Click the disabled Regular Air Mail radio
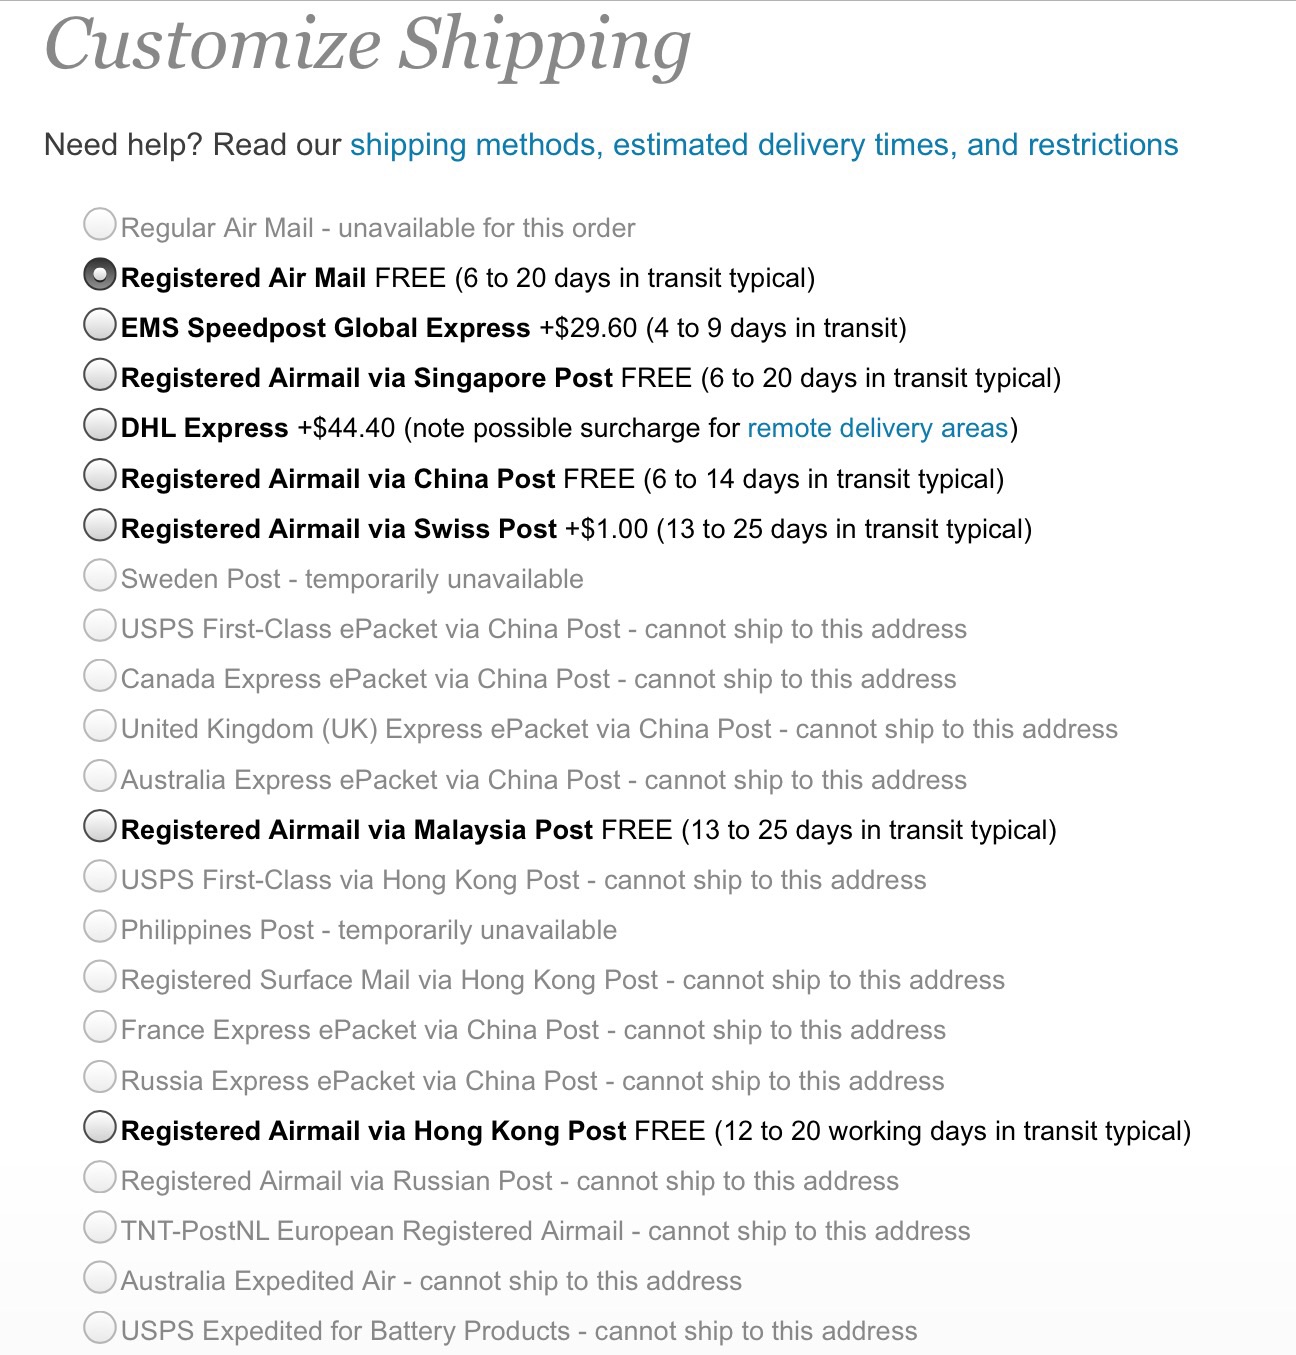The image size is (1296, 1355). 100,224
